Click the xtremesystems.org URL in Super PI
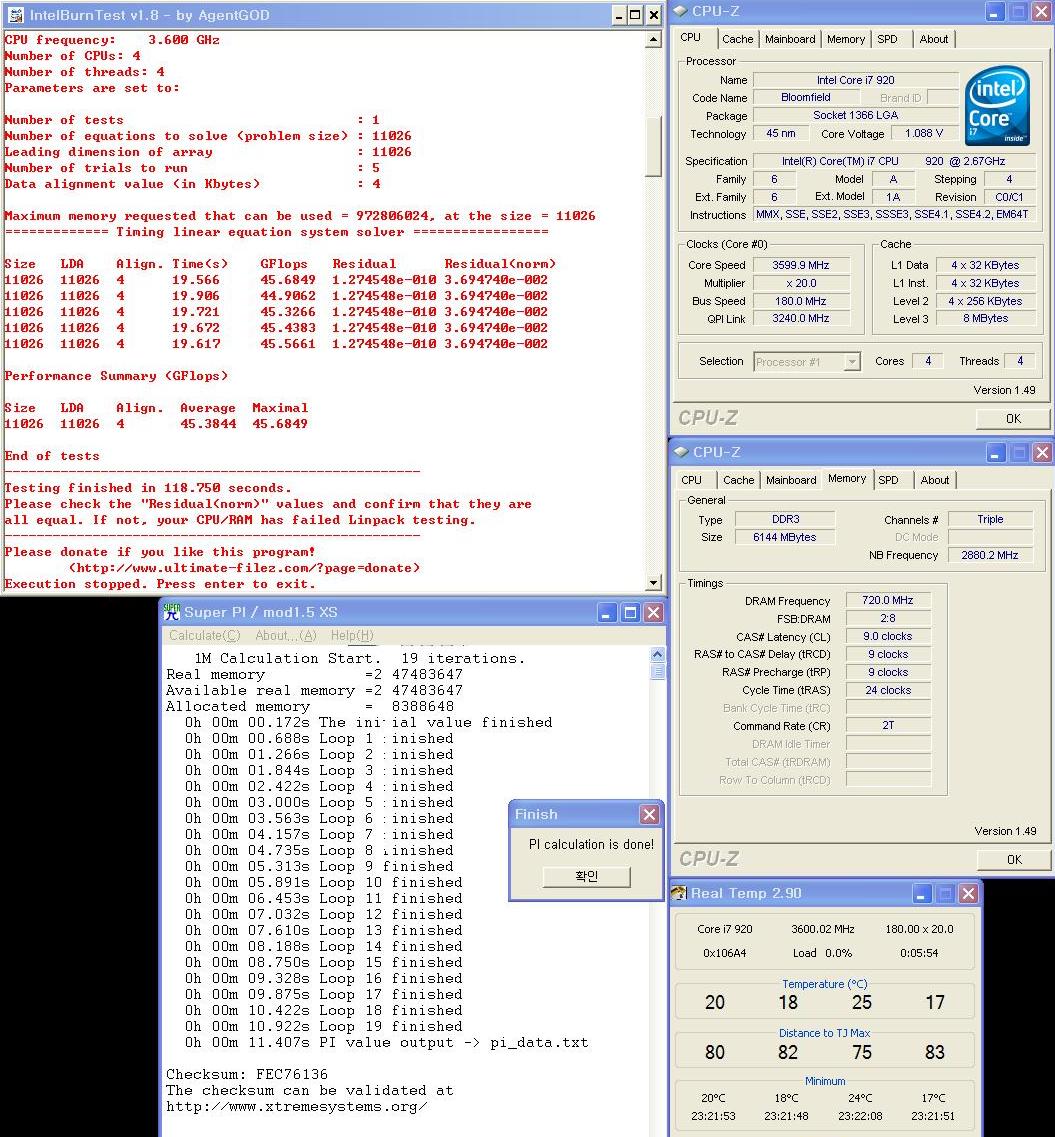The height and width of the screenshot is (1137, 1055). (296, 1107)
